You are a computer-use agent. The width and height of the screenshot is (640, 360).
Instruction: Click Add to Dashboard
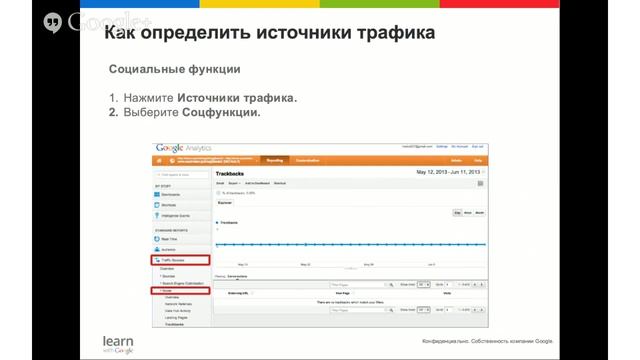257,183
